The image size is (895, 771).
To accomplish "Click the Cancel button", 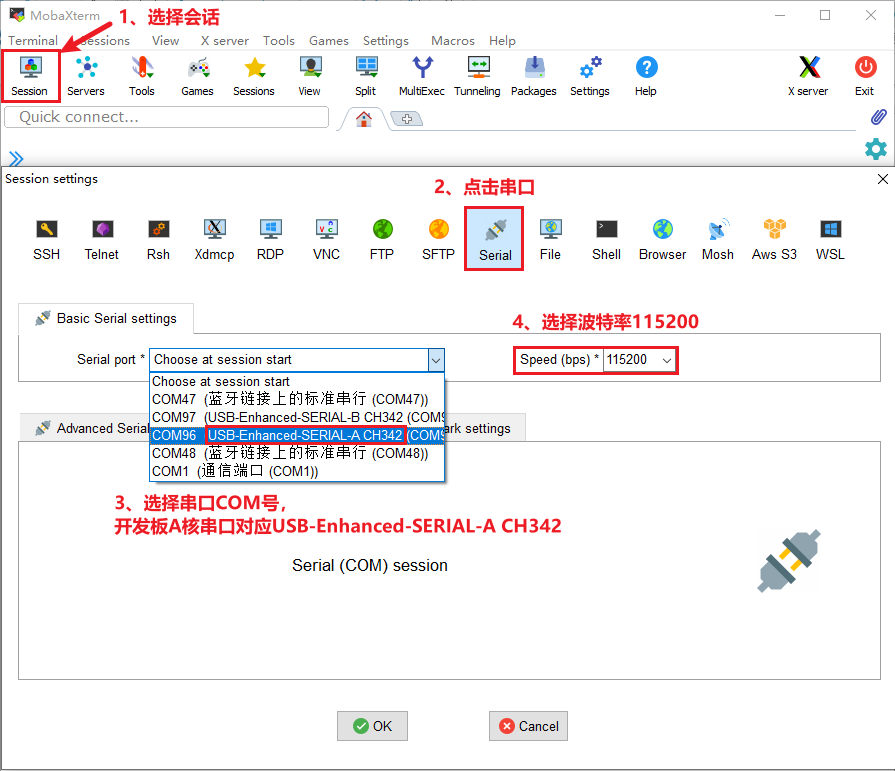I will (x=528, y=726).
